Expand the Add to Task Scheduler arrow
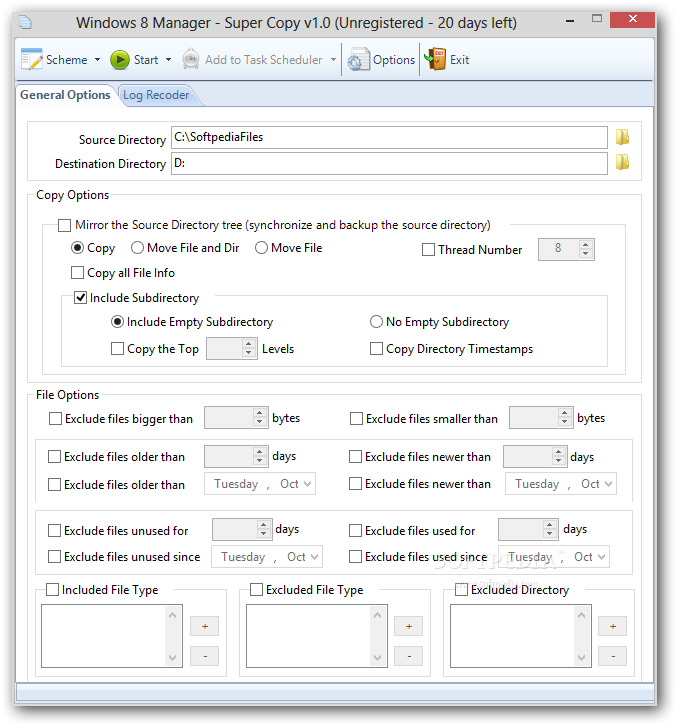This screenshot has height=726, width=677. click(x=333, y=60)
